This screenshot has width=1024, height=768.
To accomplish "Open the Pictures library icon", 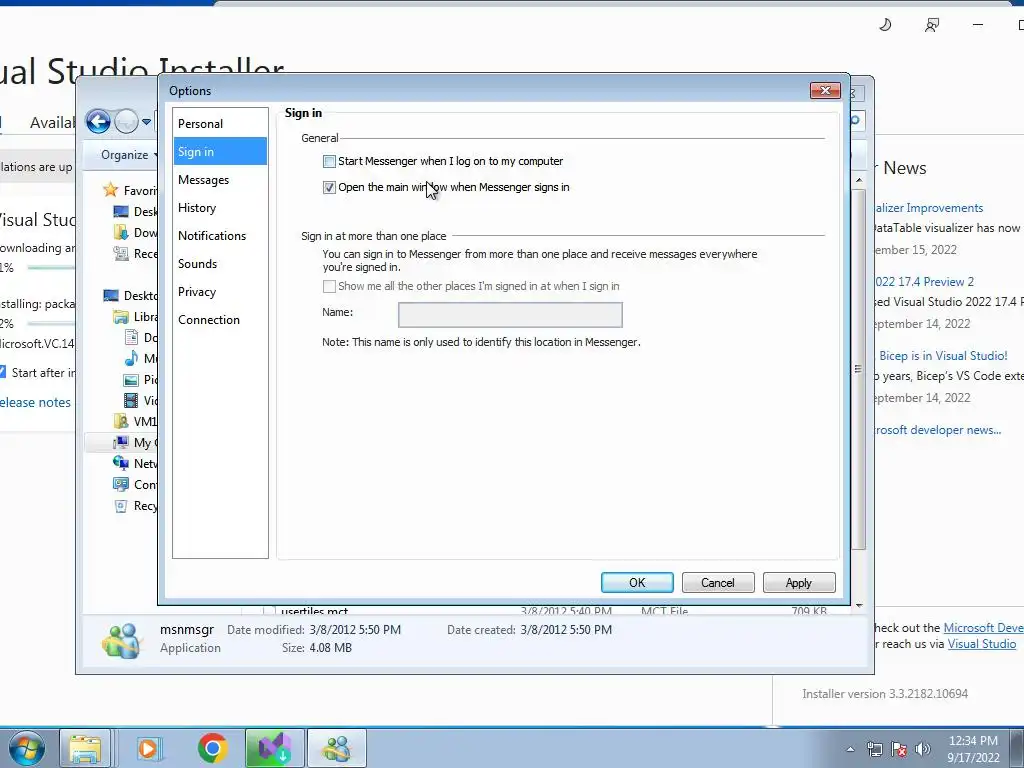I will (131, 379).
